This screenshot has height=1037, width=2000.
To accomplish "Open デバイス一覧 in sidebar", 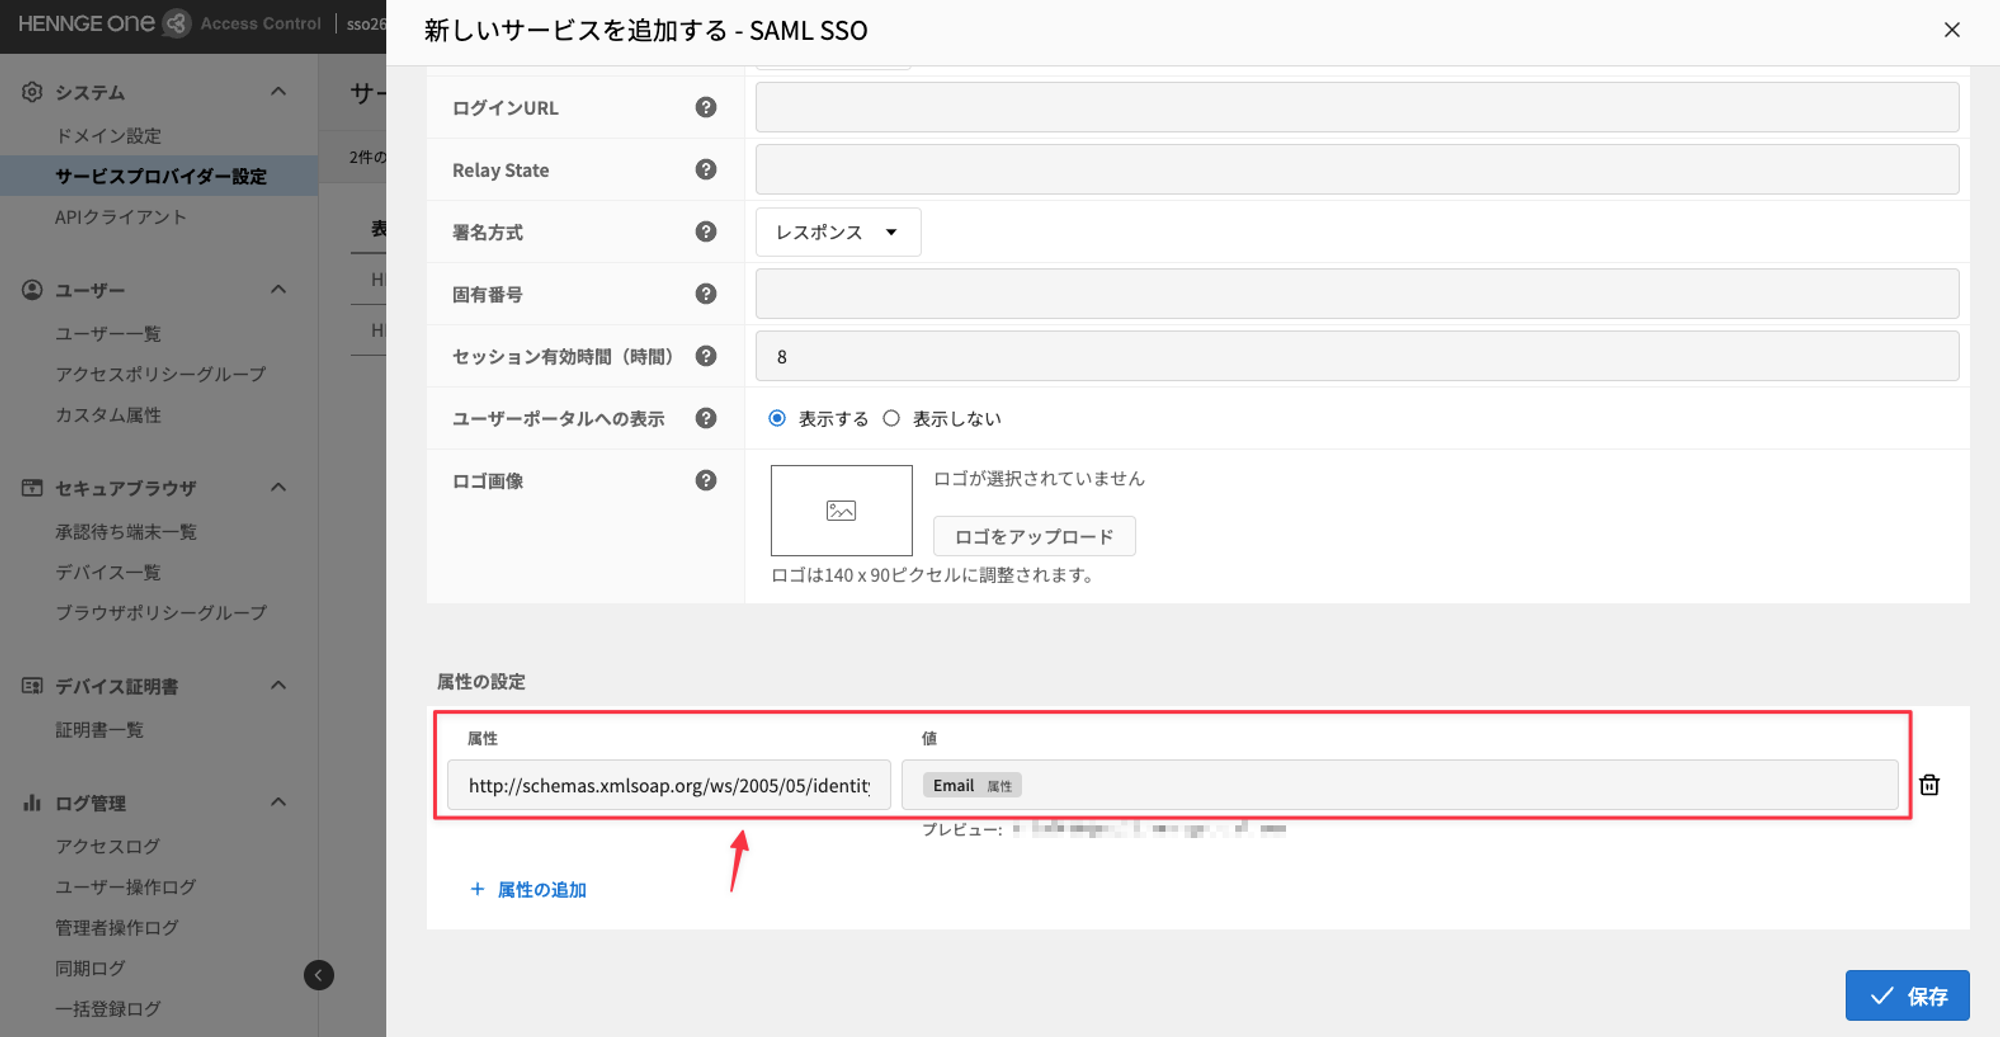I will click(108, 572).
